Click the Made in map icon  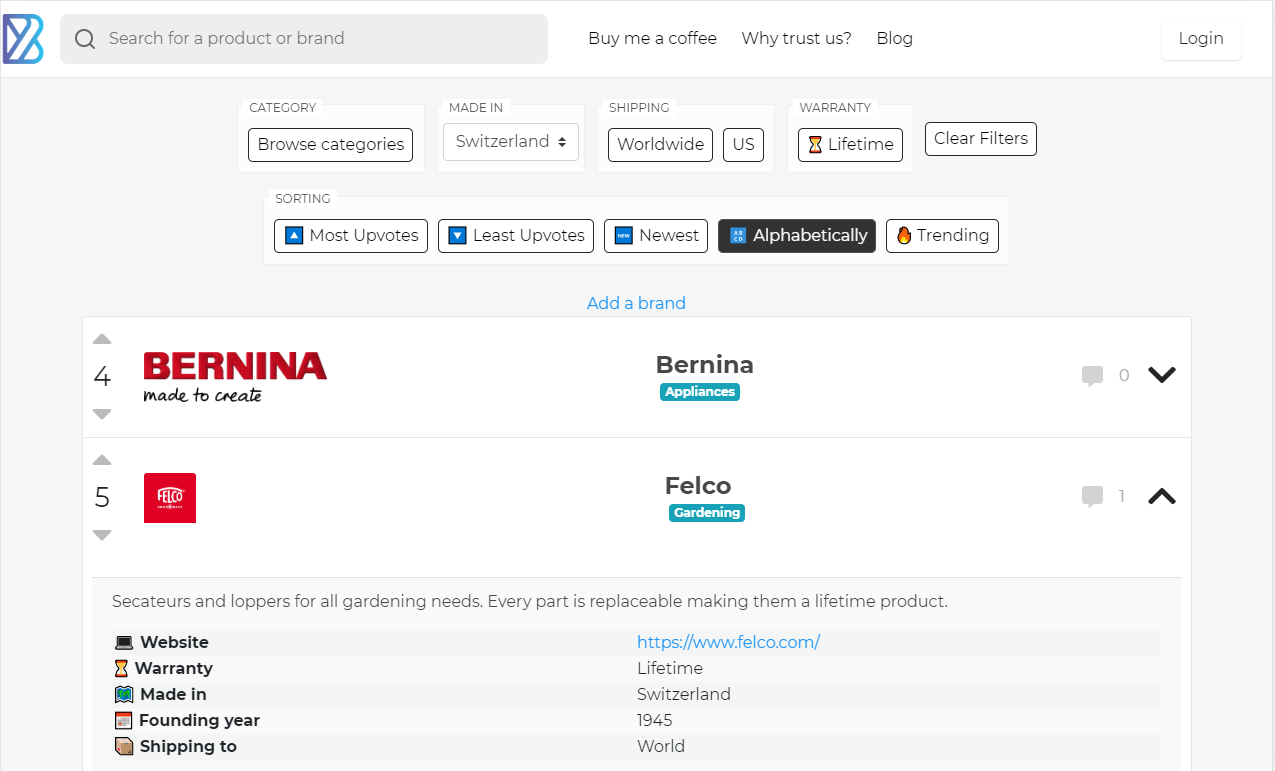point(124,695)
